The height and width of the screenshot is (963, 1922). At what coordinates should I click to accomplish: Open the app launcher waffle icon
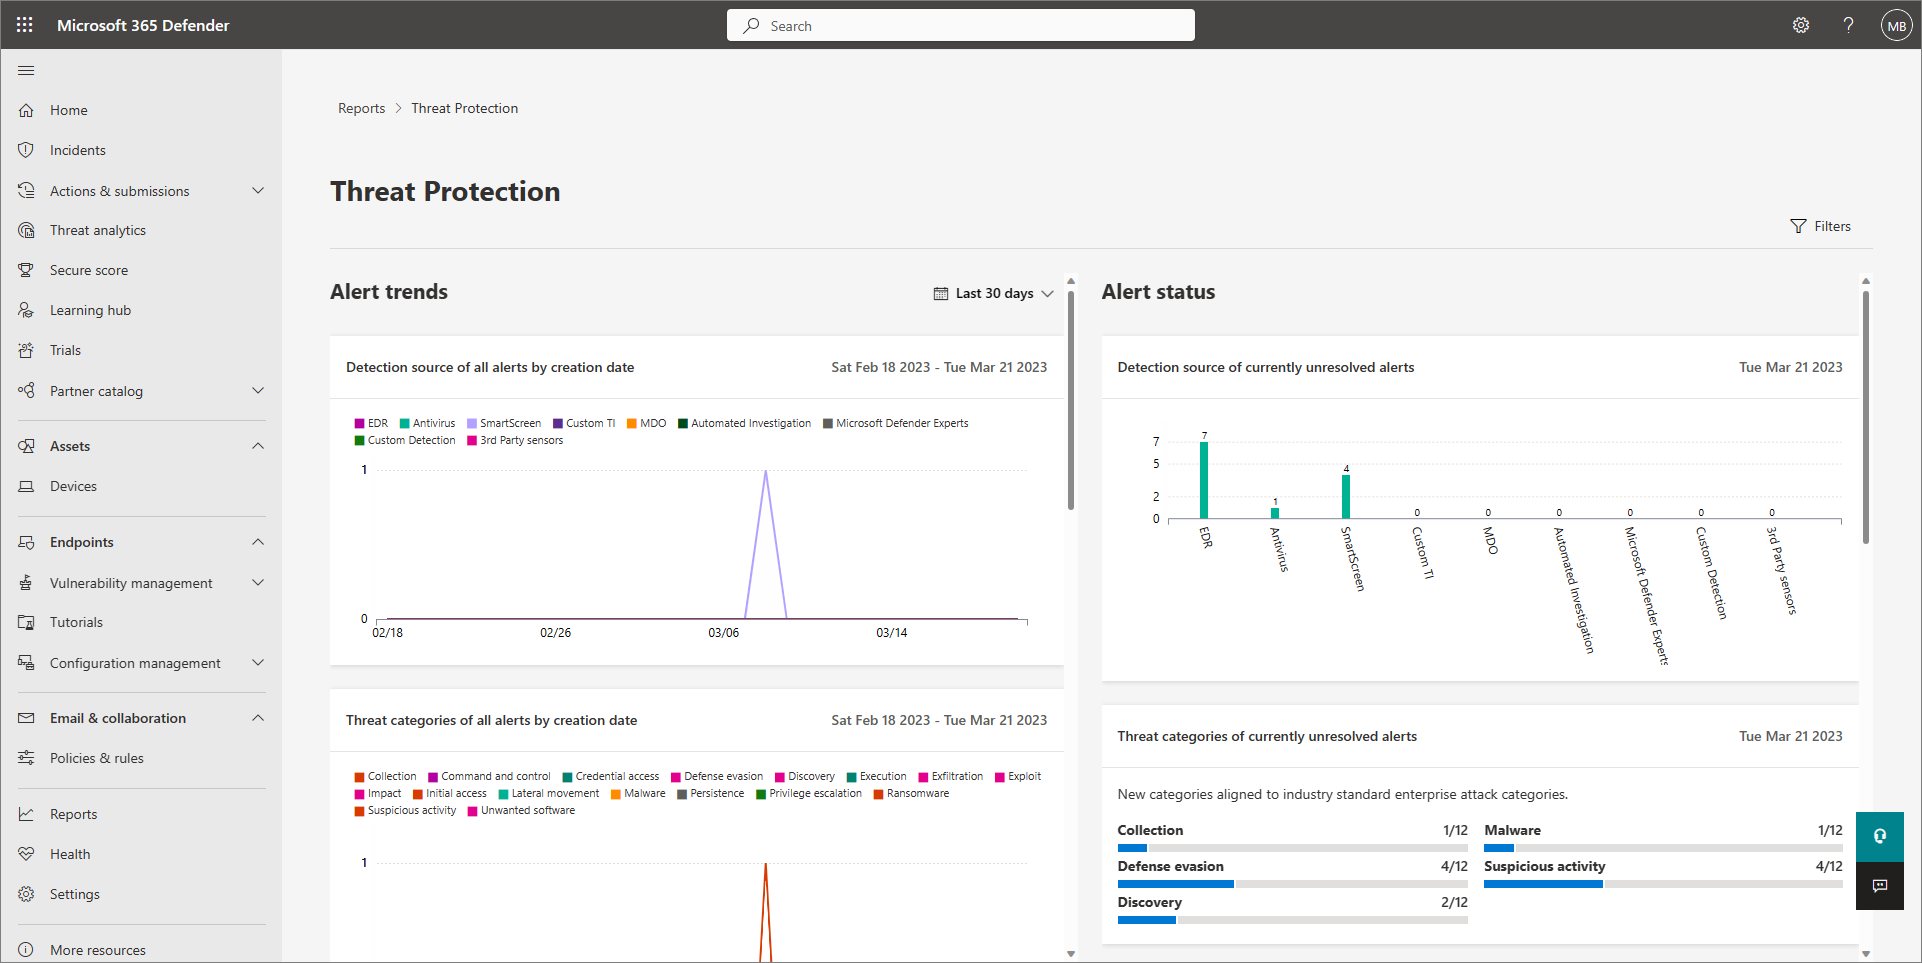(x=25, y=25)
